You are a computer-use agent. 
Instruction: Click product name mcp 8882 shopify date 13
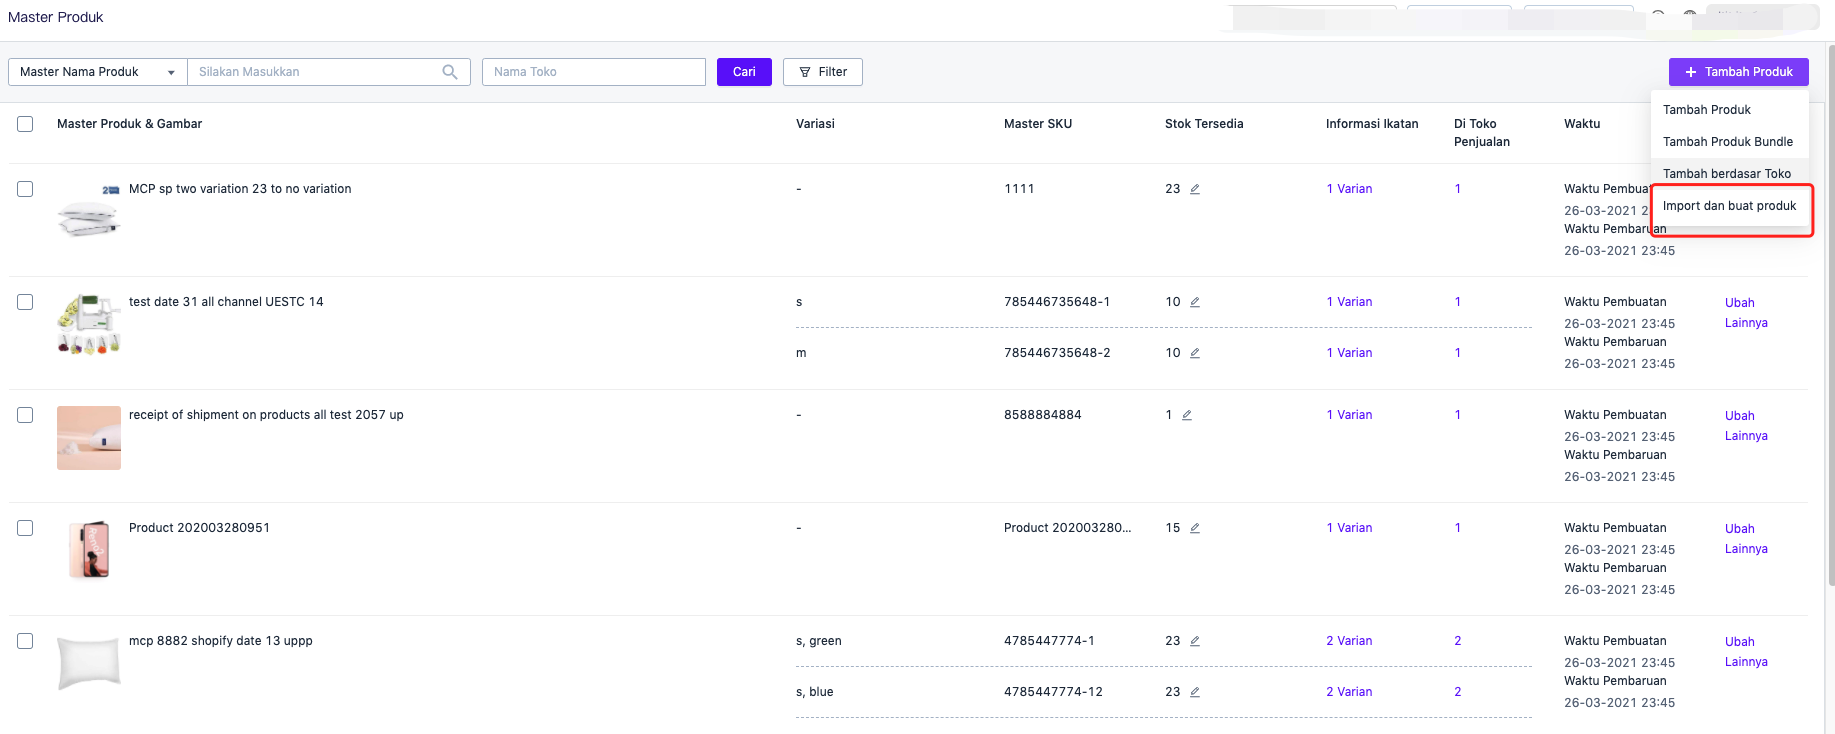221,641
